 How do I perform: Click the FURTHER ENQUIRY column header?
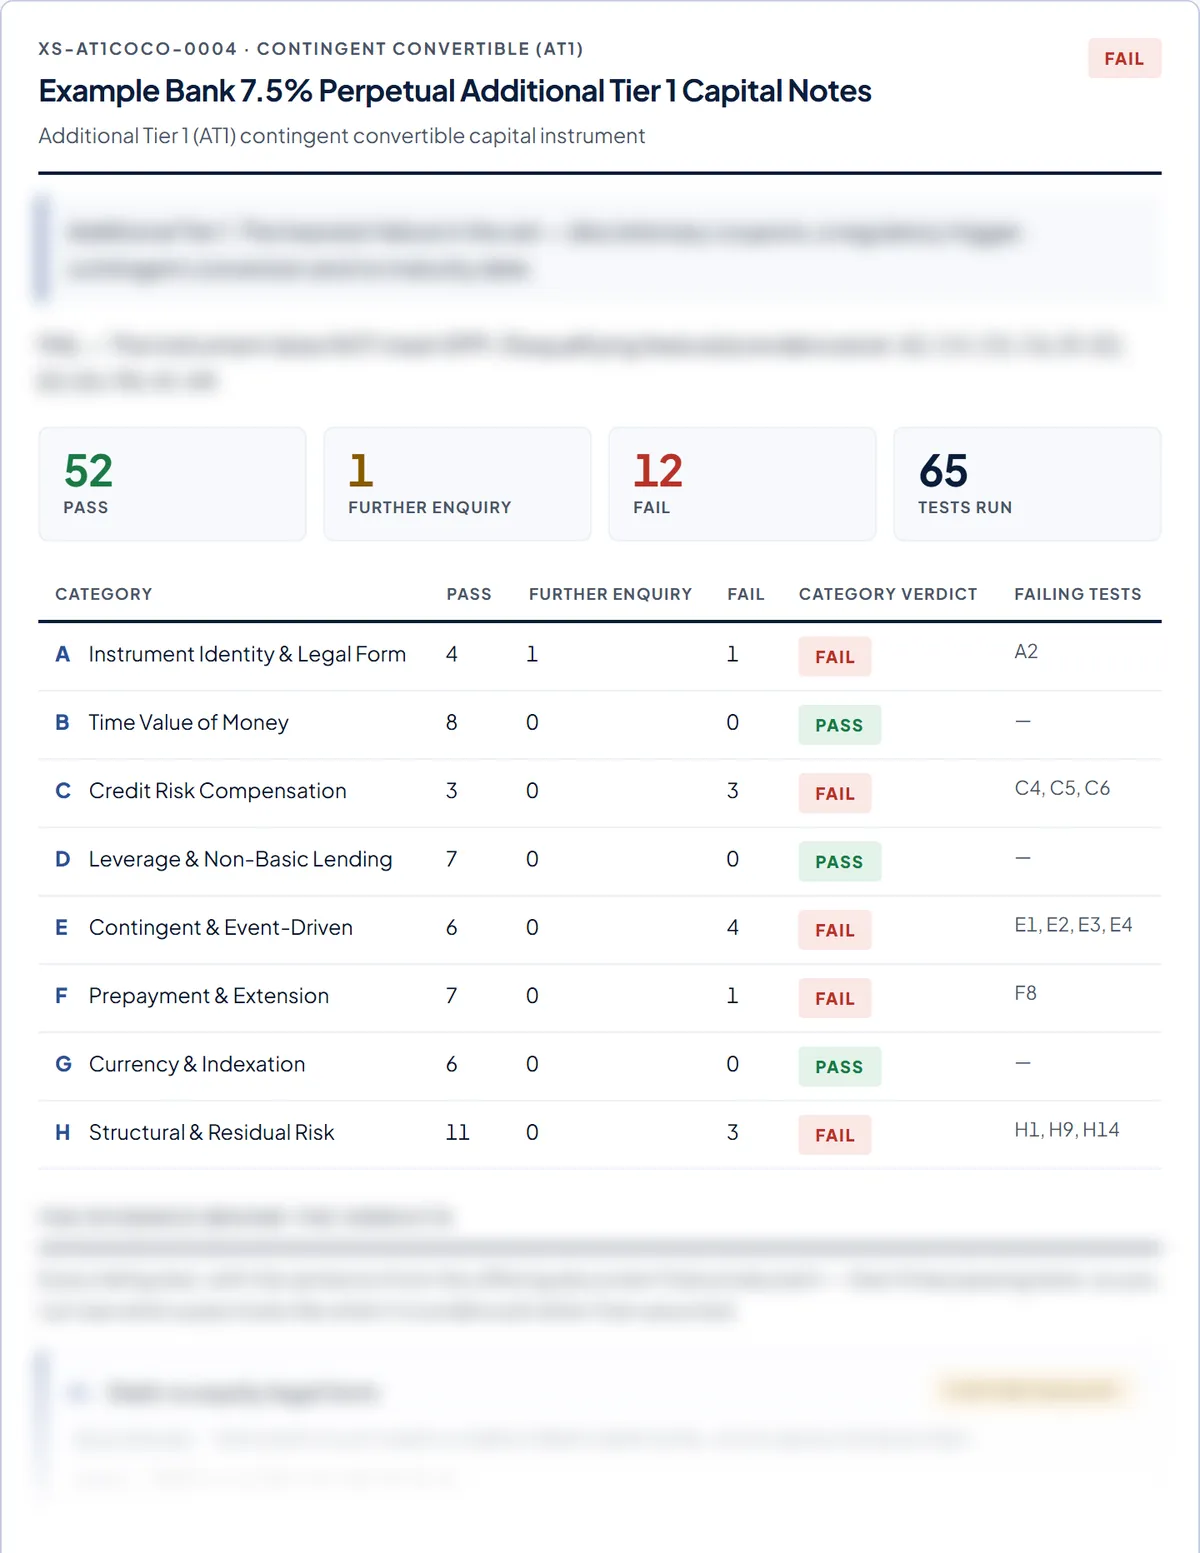click(x=610, y=594)
